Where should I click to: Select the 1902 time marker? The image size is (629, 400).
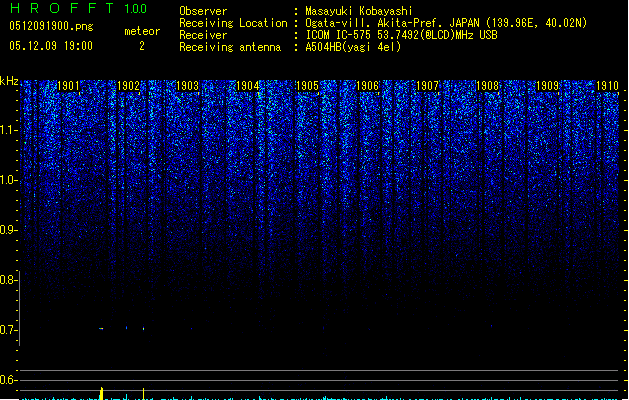click(x=128, y=87)
